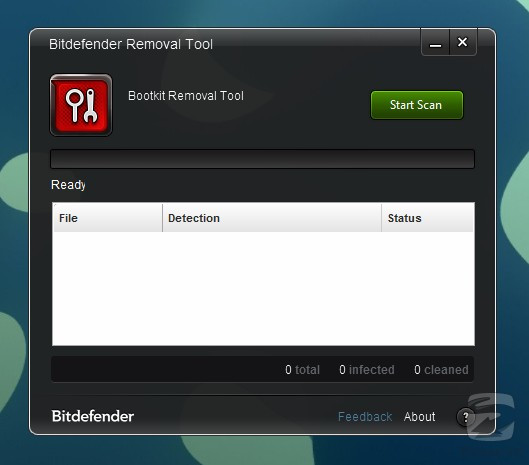This screenshot has height=465, width=529.
Task: Click the Ready status text
Action: point(68,185)
